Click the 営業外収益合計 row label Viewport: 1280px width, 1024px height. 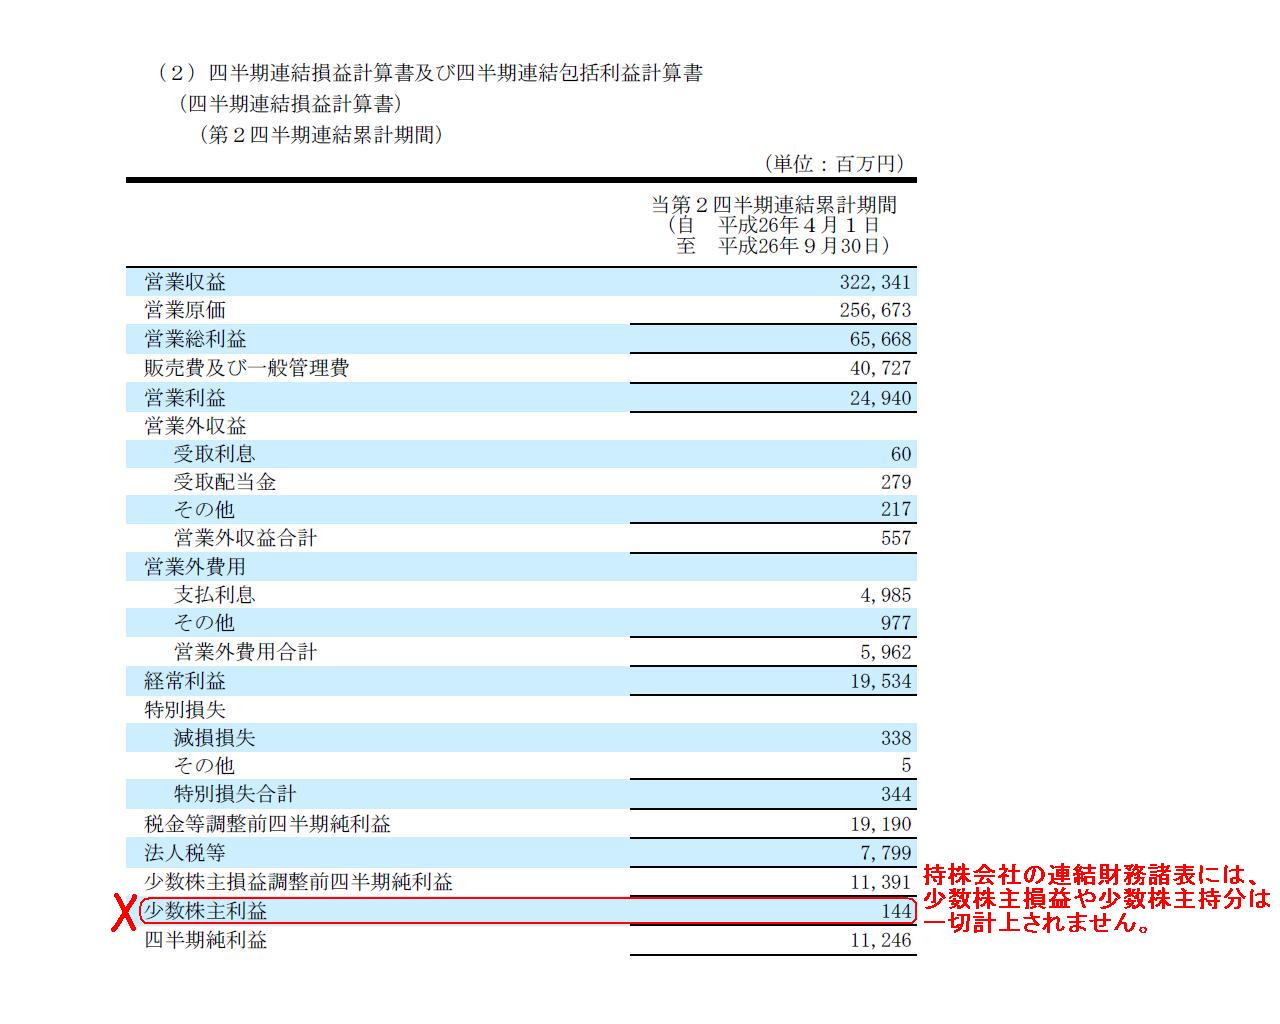245,538
